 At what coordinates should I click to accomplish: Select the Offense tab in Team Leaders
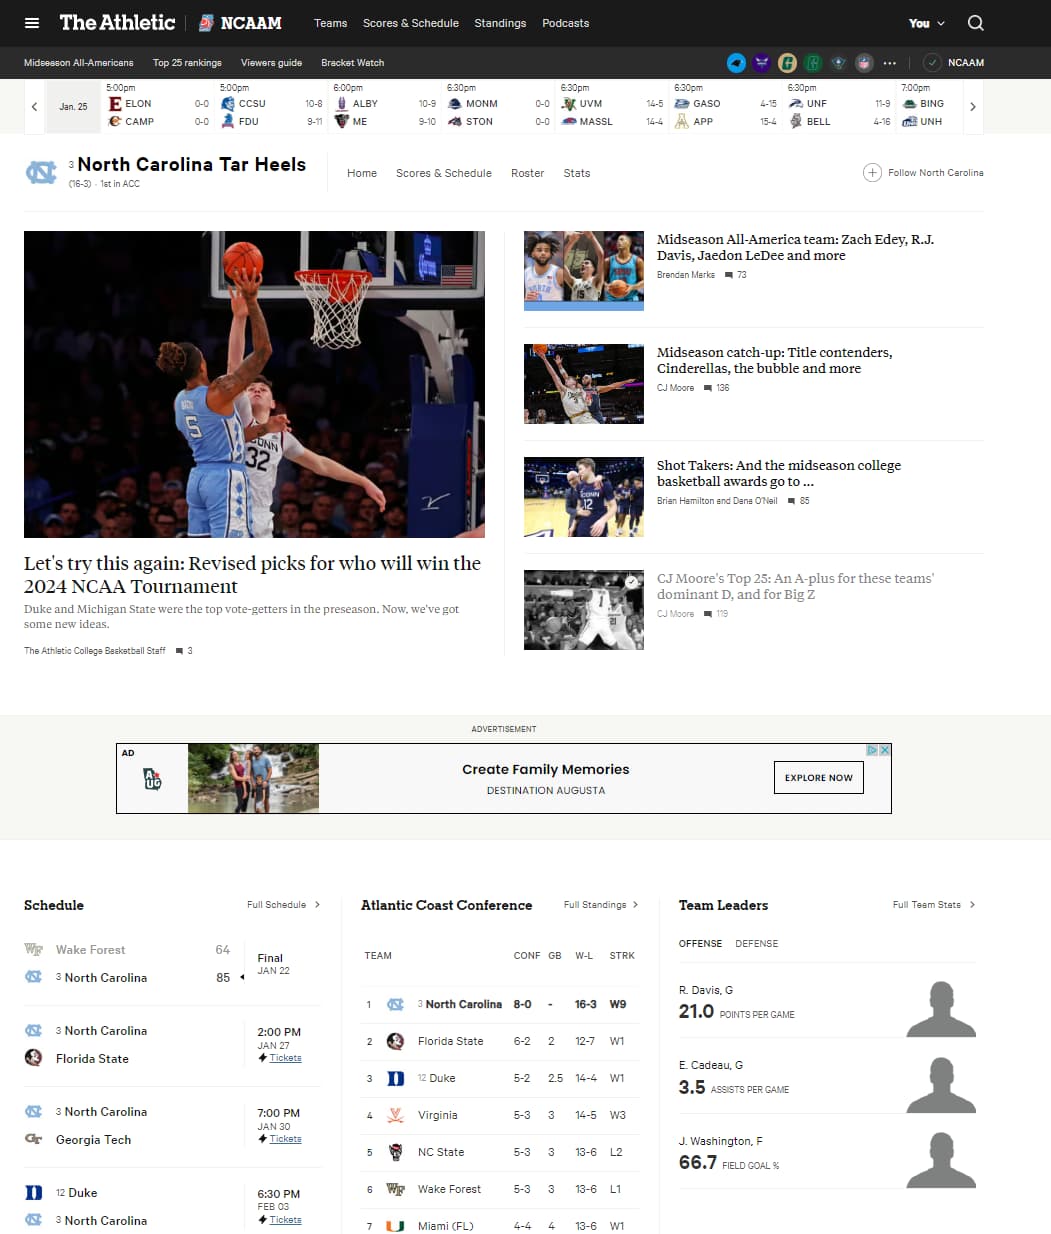point(700,944)
